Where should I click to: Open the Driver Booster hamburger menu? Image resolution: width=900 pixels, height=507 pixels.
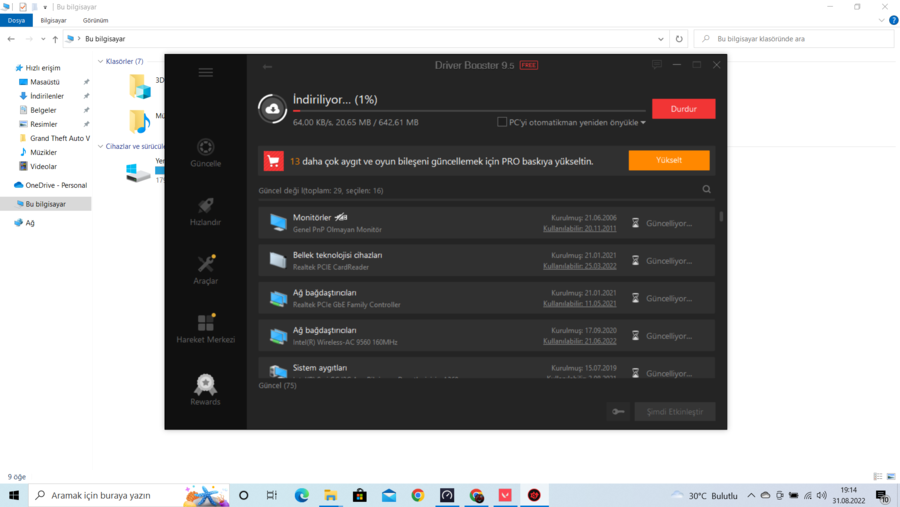pos(205,72)
